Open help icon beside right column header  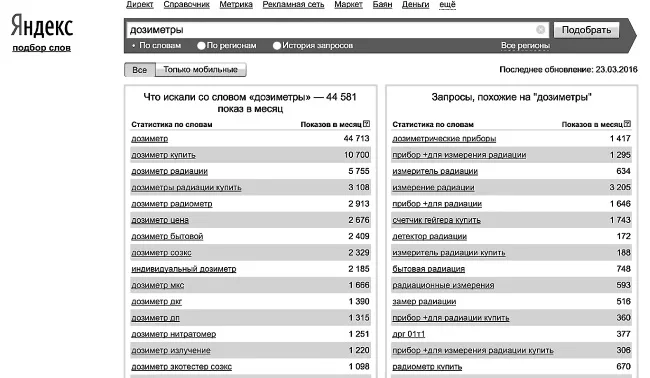point(627,124)
